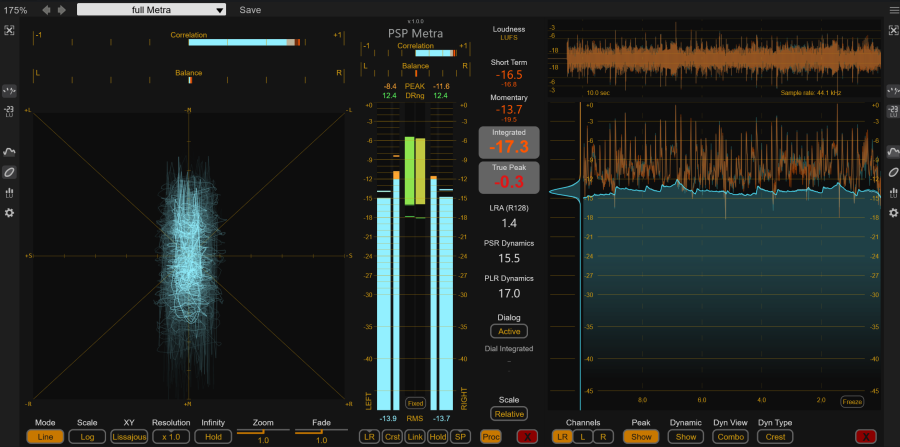Click the expand panel icon at top left
900x447 pixels.
point(9,31)
